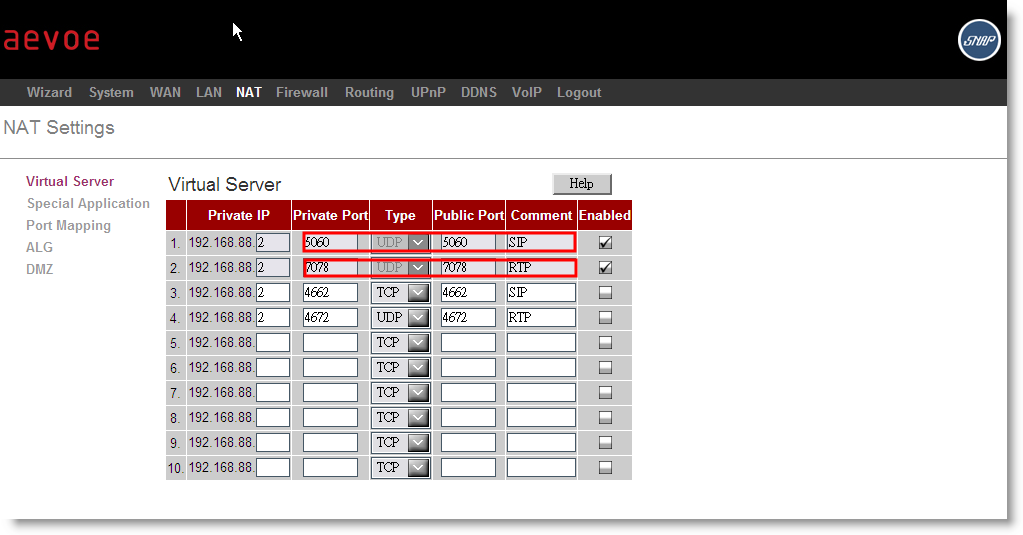Click the Private IP column header

[x=239, y=215]
